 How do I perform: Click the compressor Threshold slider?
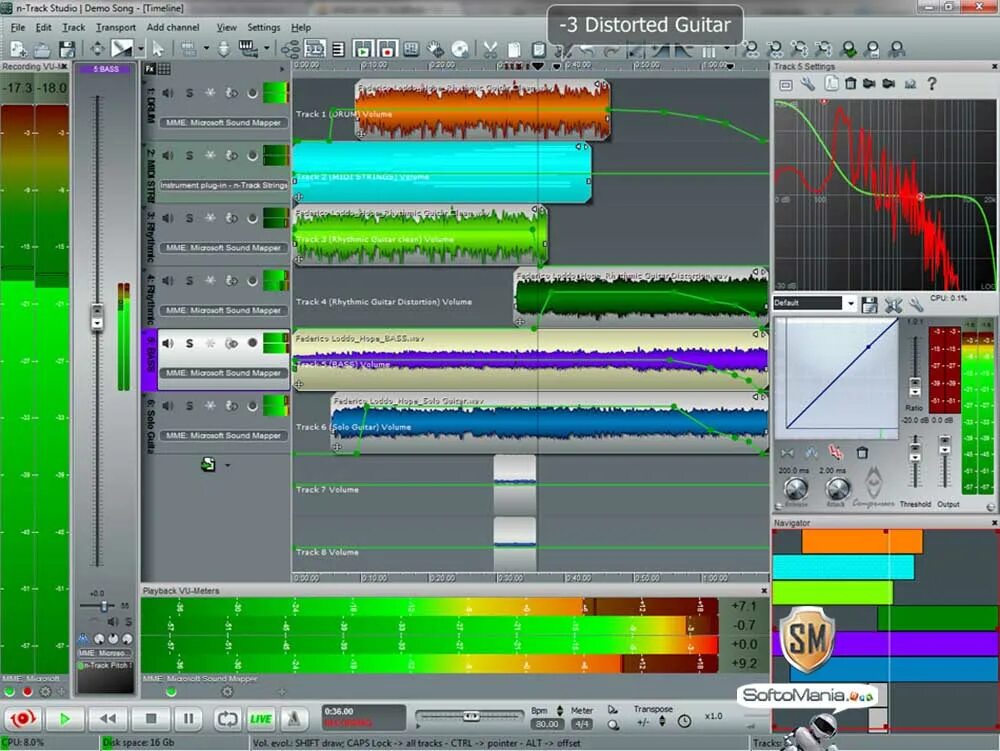tap(915, 462)
